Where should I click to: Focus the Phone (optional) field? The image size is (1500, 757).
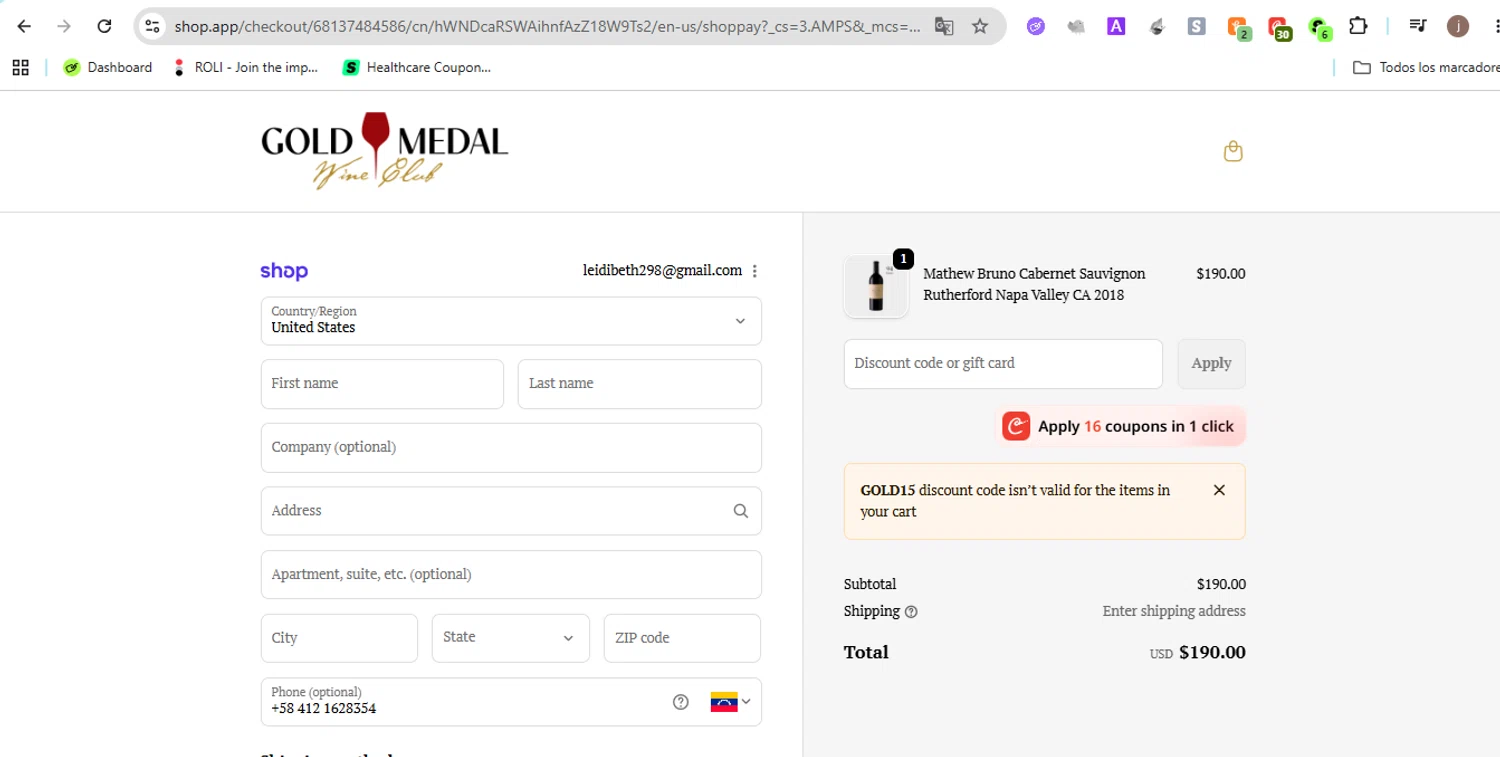tap(511, 702)
